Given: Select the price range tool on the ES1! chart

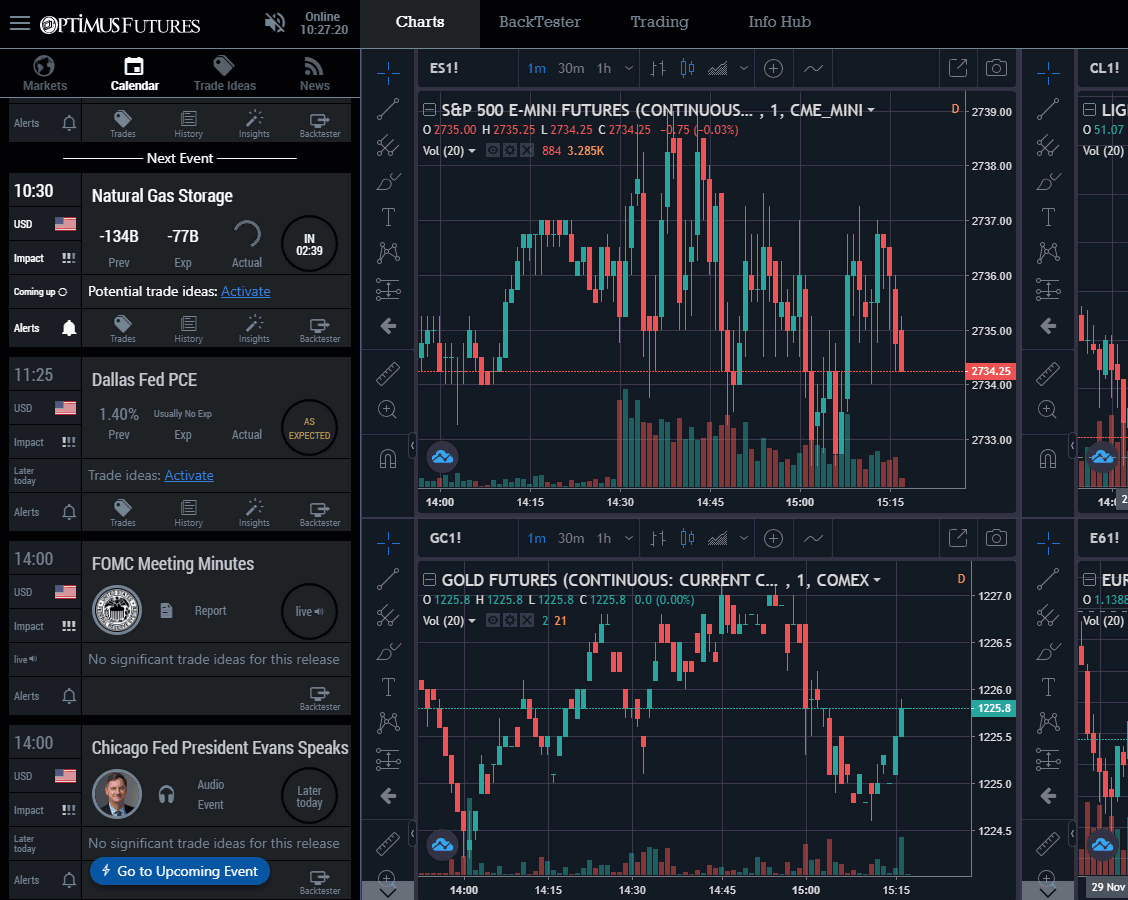Looking at the screenshot, I should point(388,289).
